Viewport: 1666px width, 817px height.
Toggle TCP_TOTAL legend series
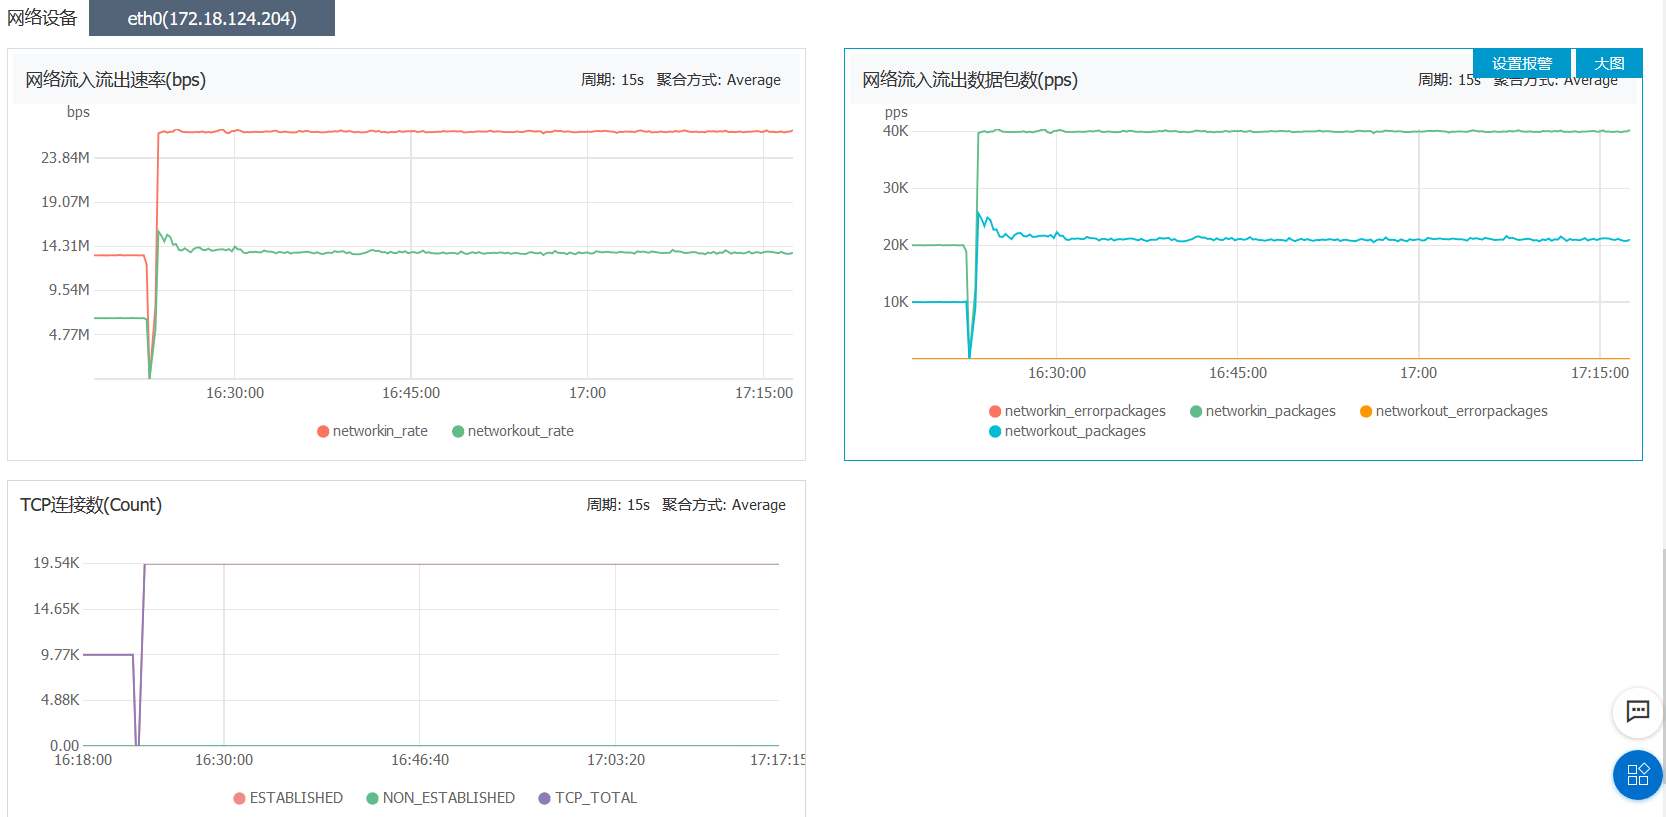(x=588, y=798)
